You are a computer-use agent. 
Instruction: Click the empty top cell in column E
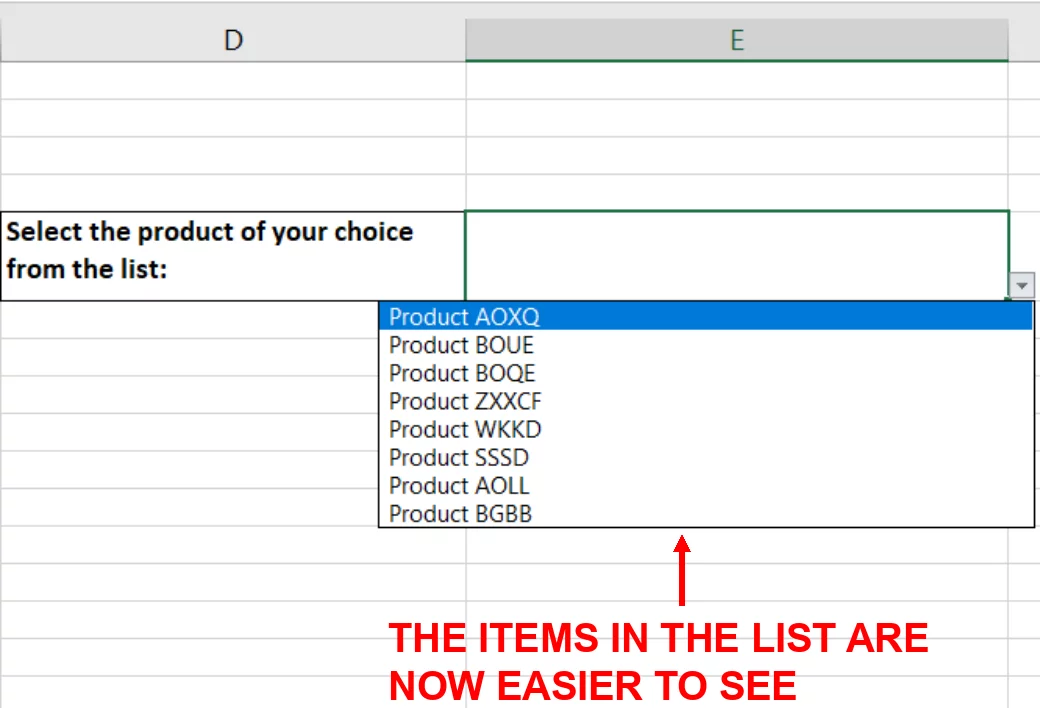[737, 80]
